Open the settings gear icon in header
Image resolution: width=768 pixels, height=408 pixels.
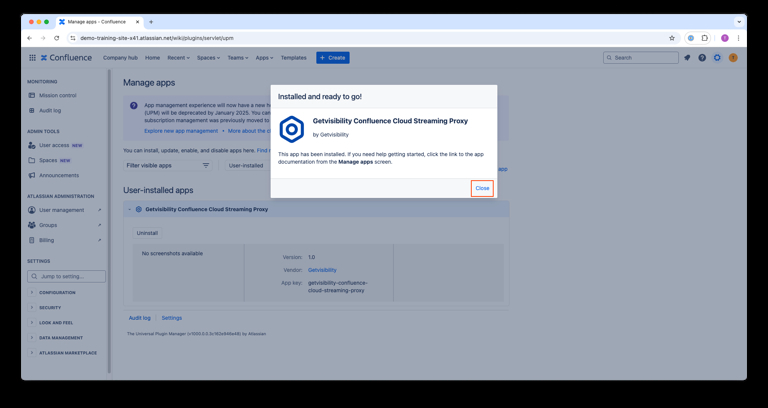[x=717, y=58]
